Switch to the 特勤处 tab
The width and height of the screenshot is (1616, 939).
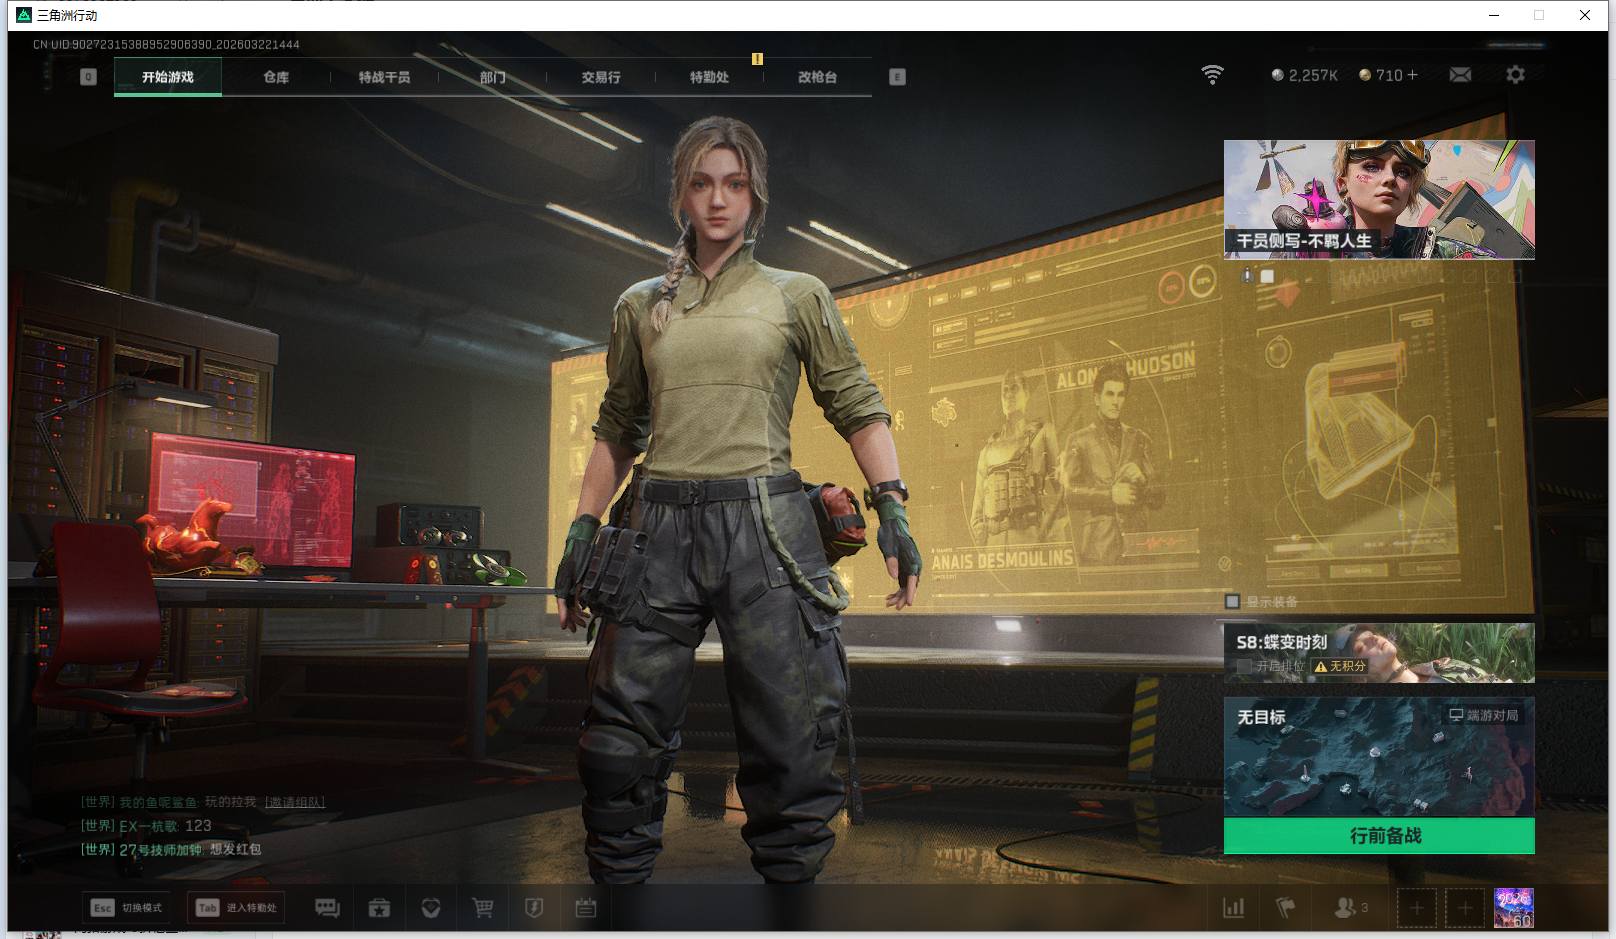click(x=709, y=77)
